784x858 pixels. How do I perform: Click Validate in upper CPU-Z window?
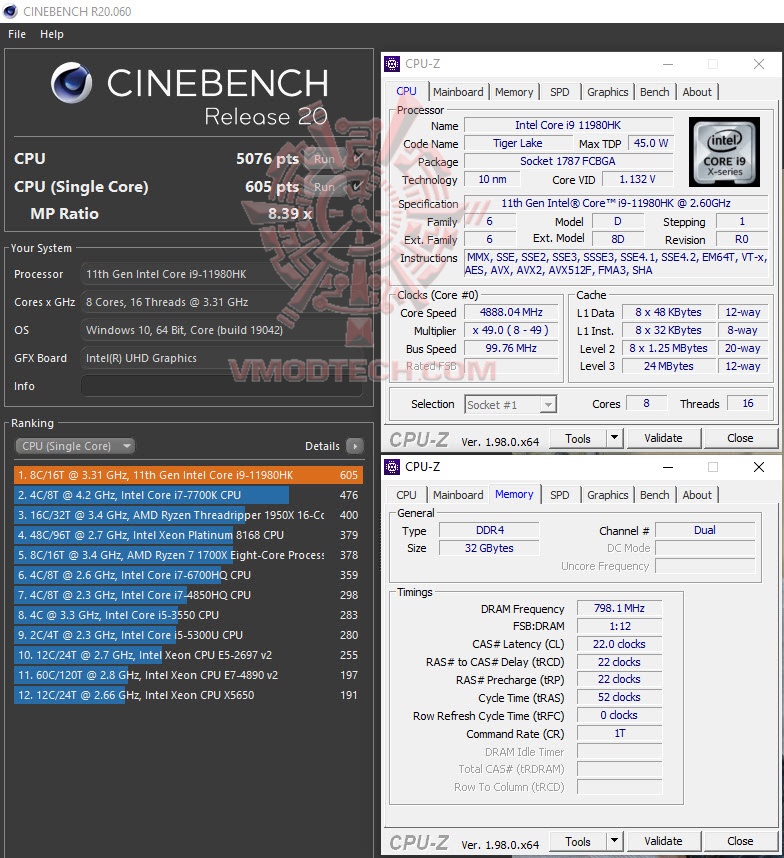coord(663,438)
